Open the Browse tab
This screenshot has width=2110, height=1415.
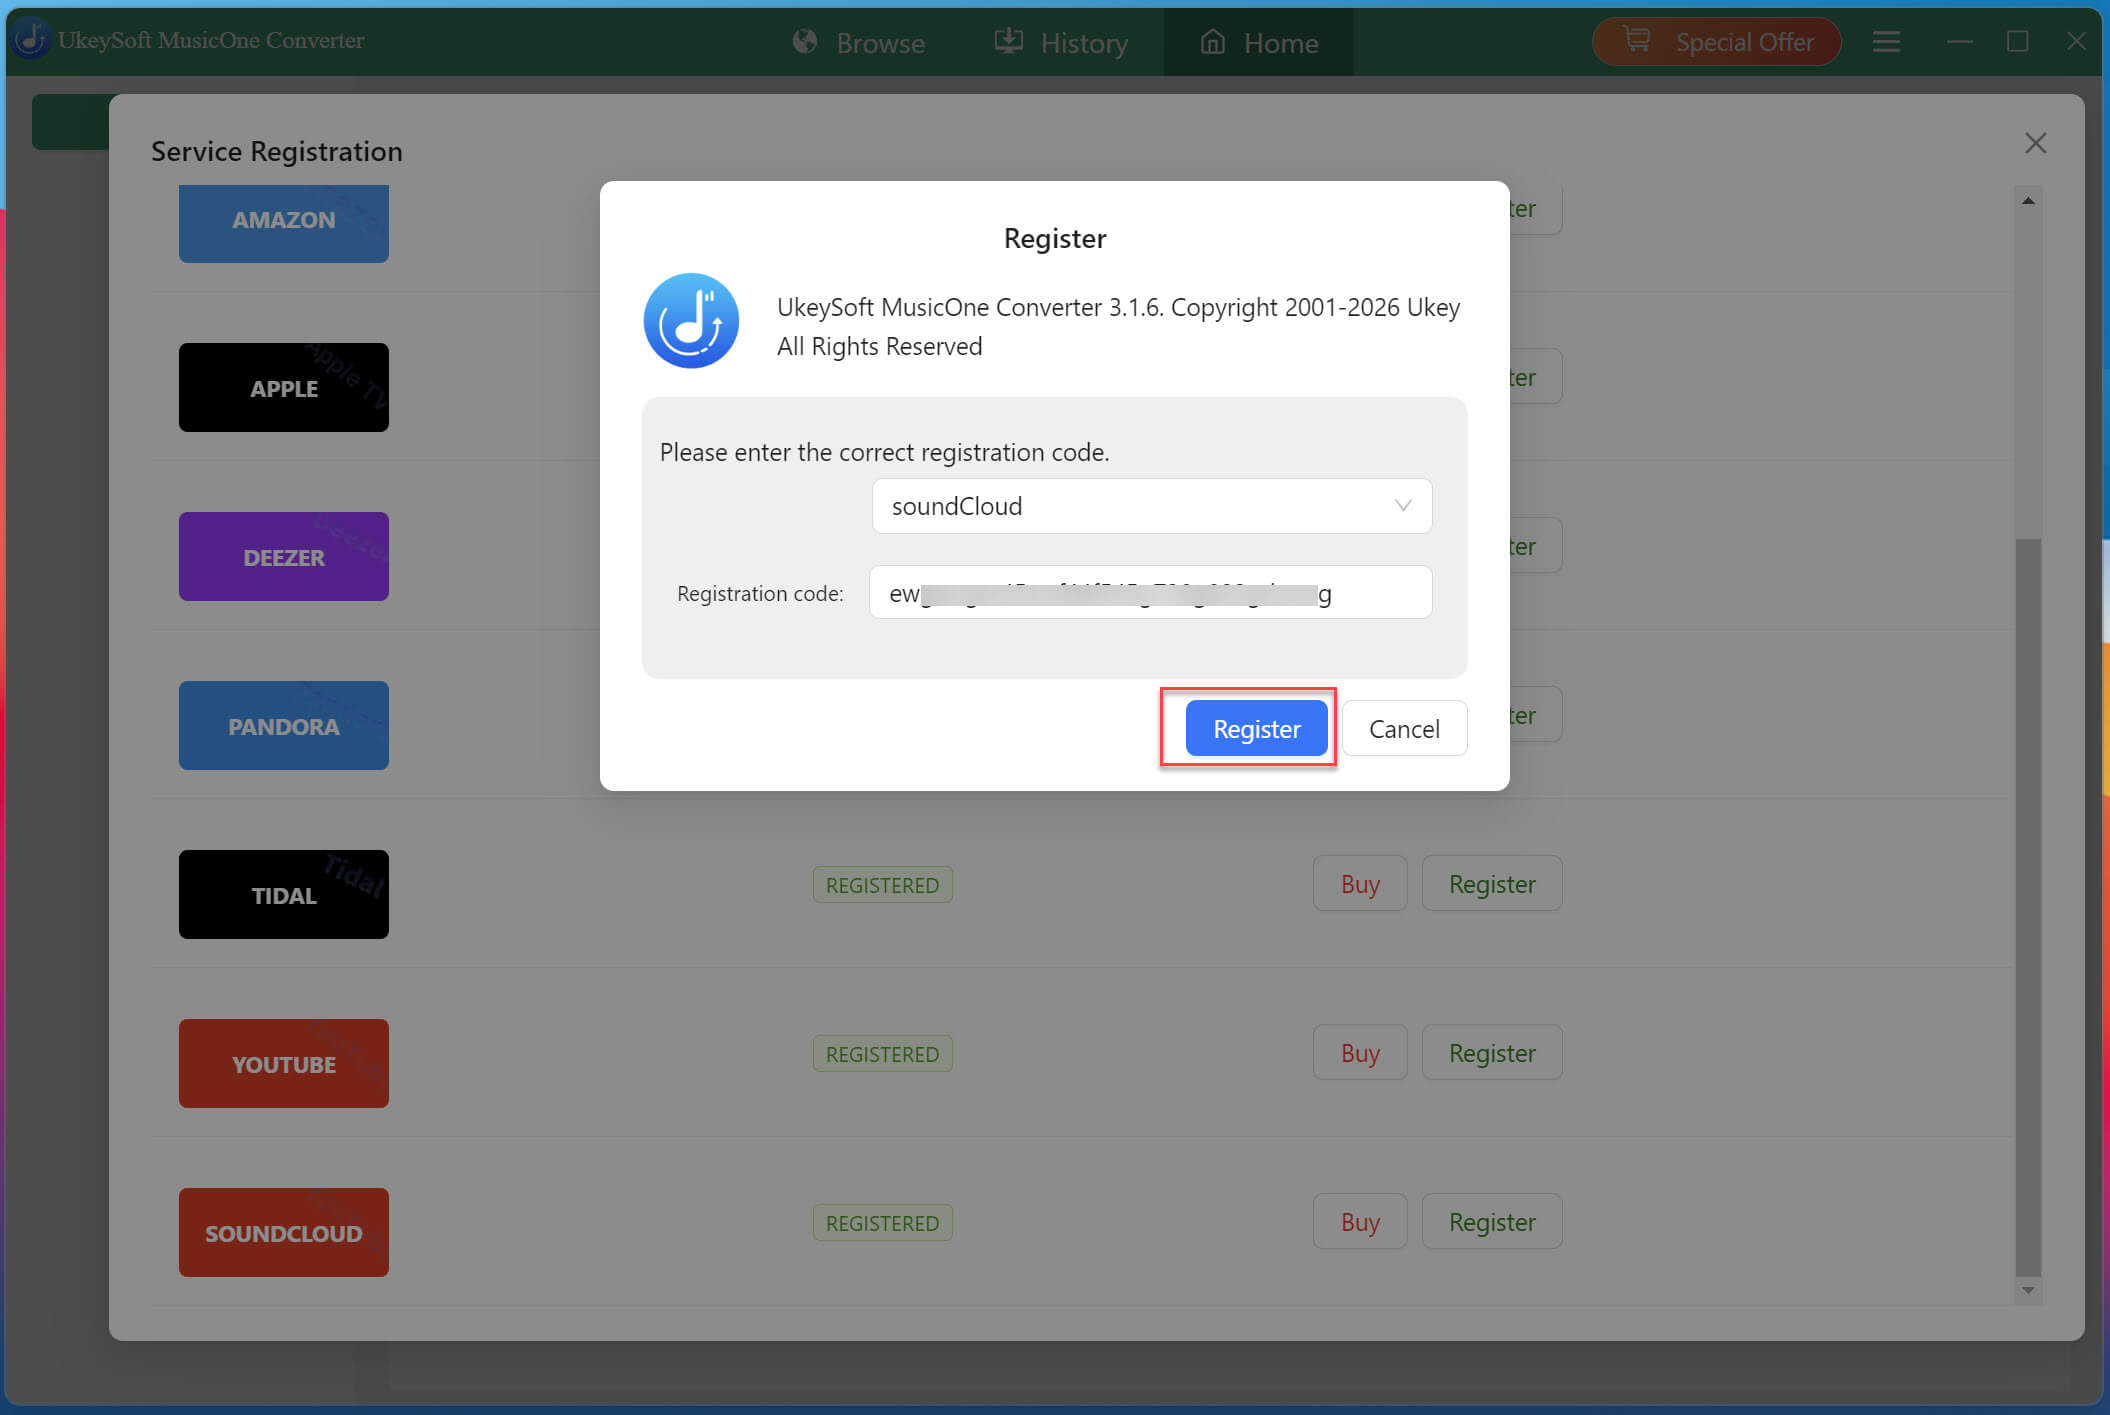pos(859,43)
